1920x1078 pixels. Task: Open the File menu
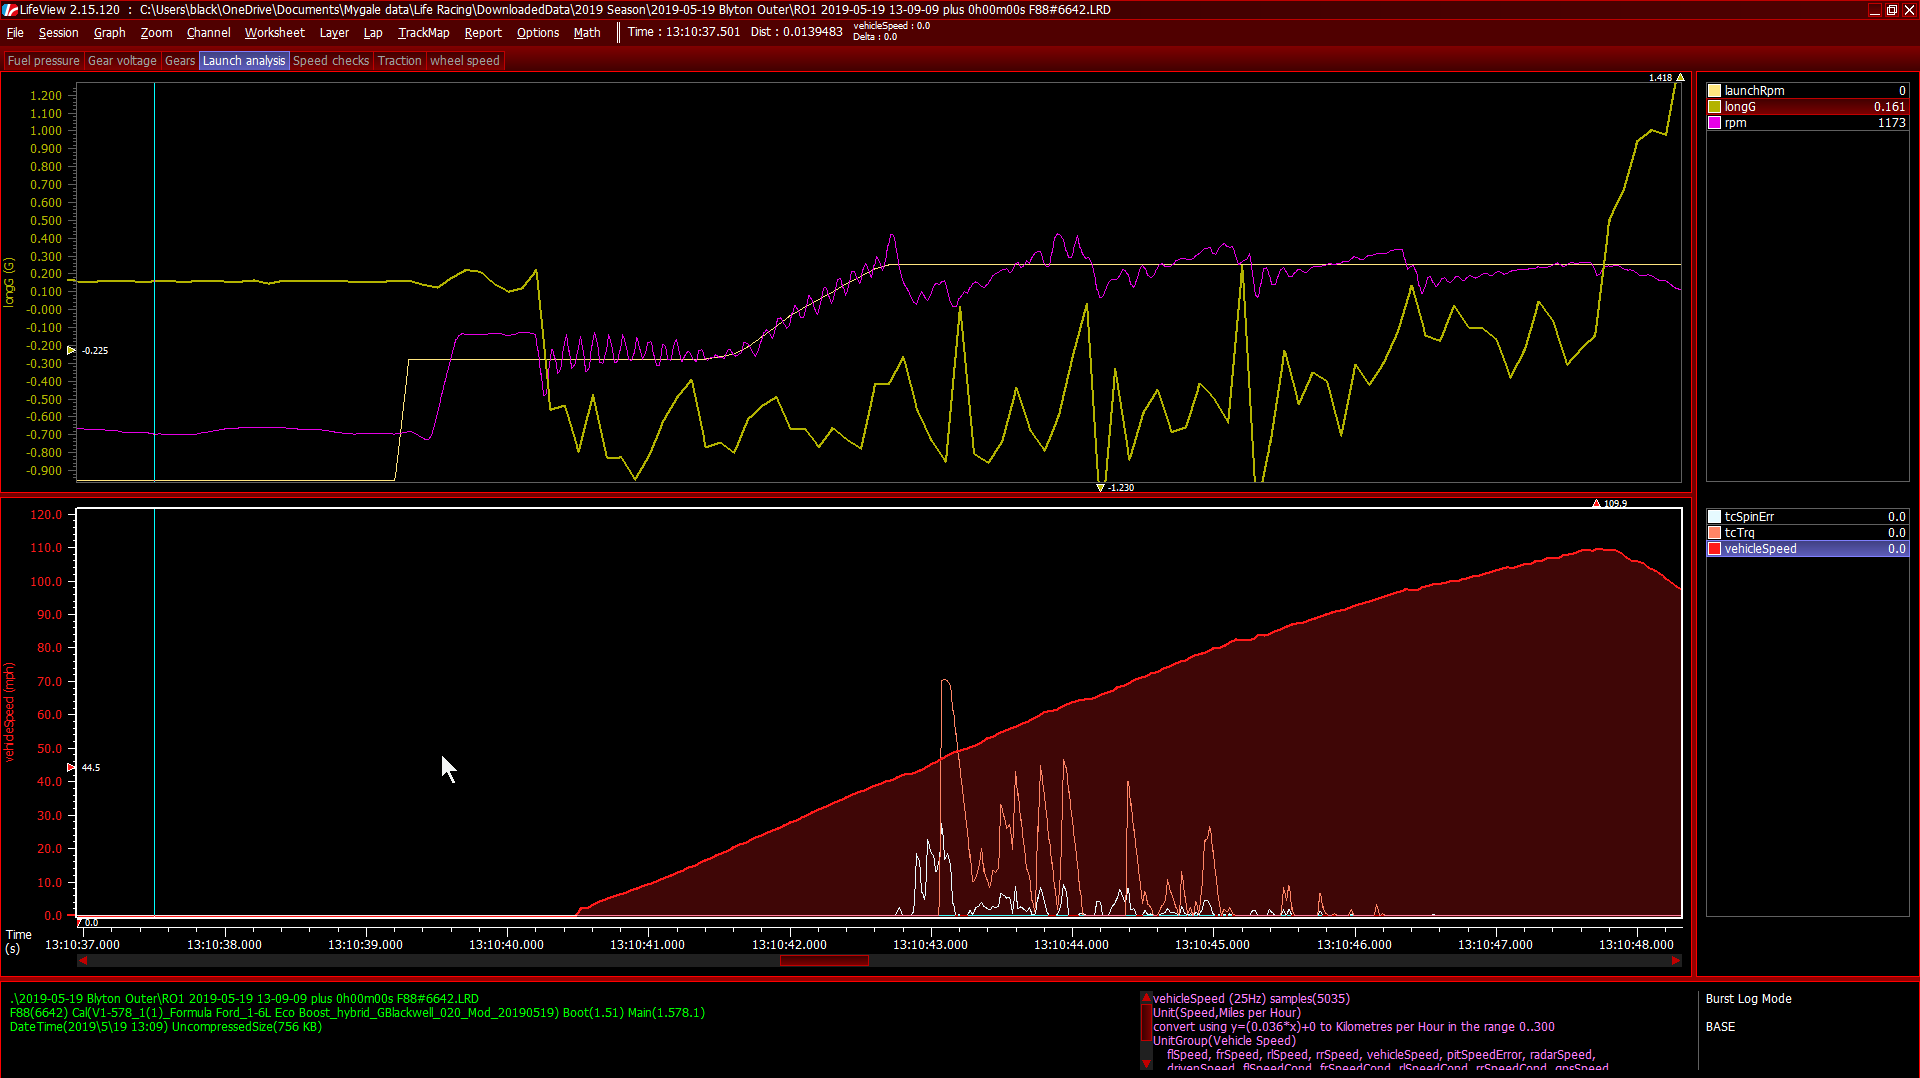15,33
